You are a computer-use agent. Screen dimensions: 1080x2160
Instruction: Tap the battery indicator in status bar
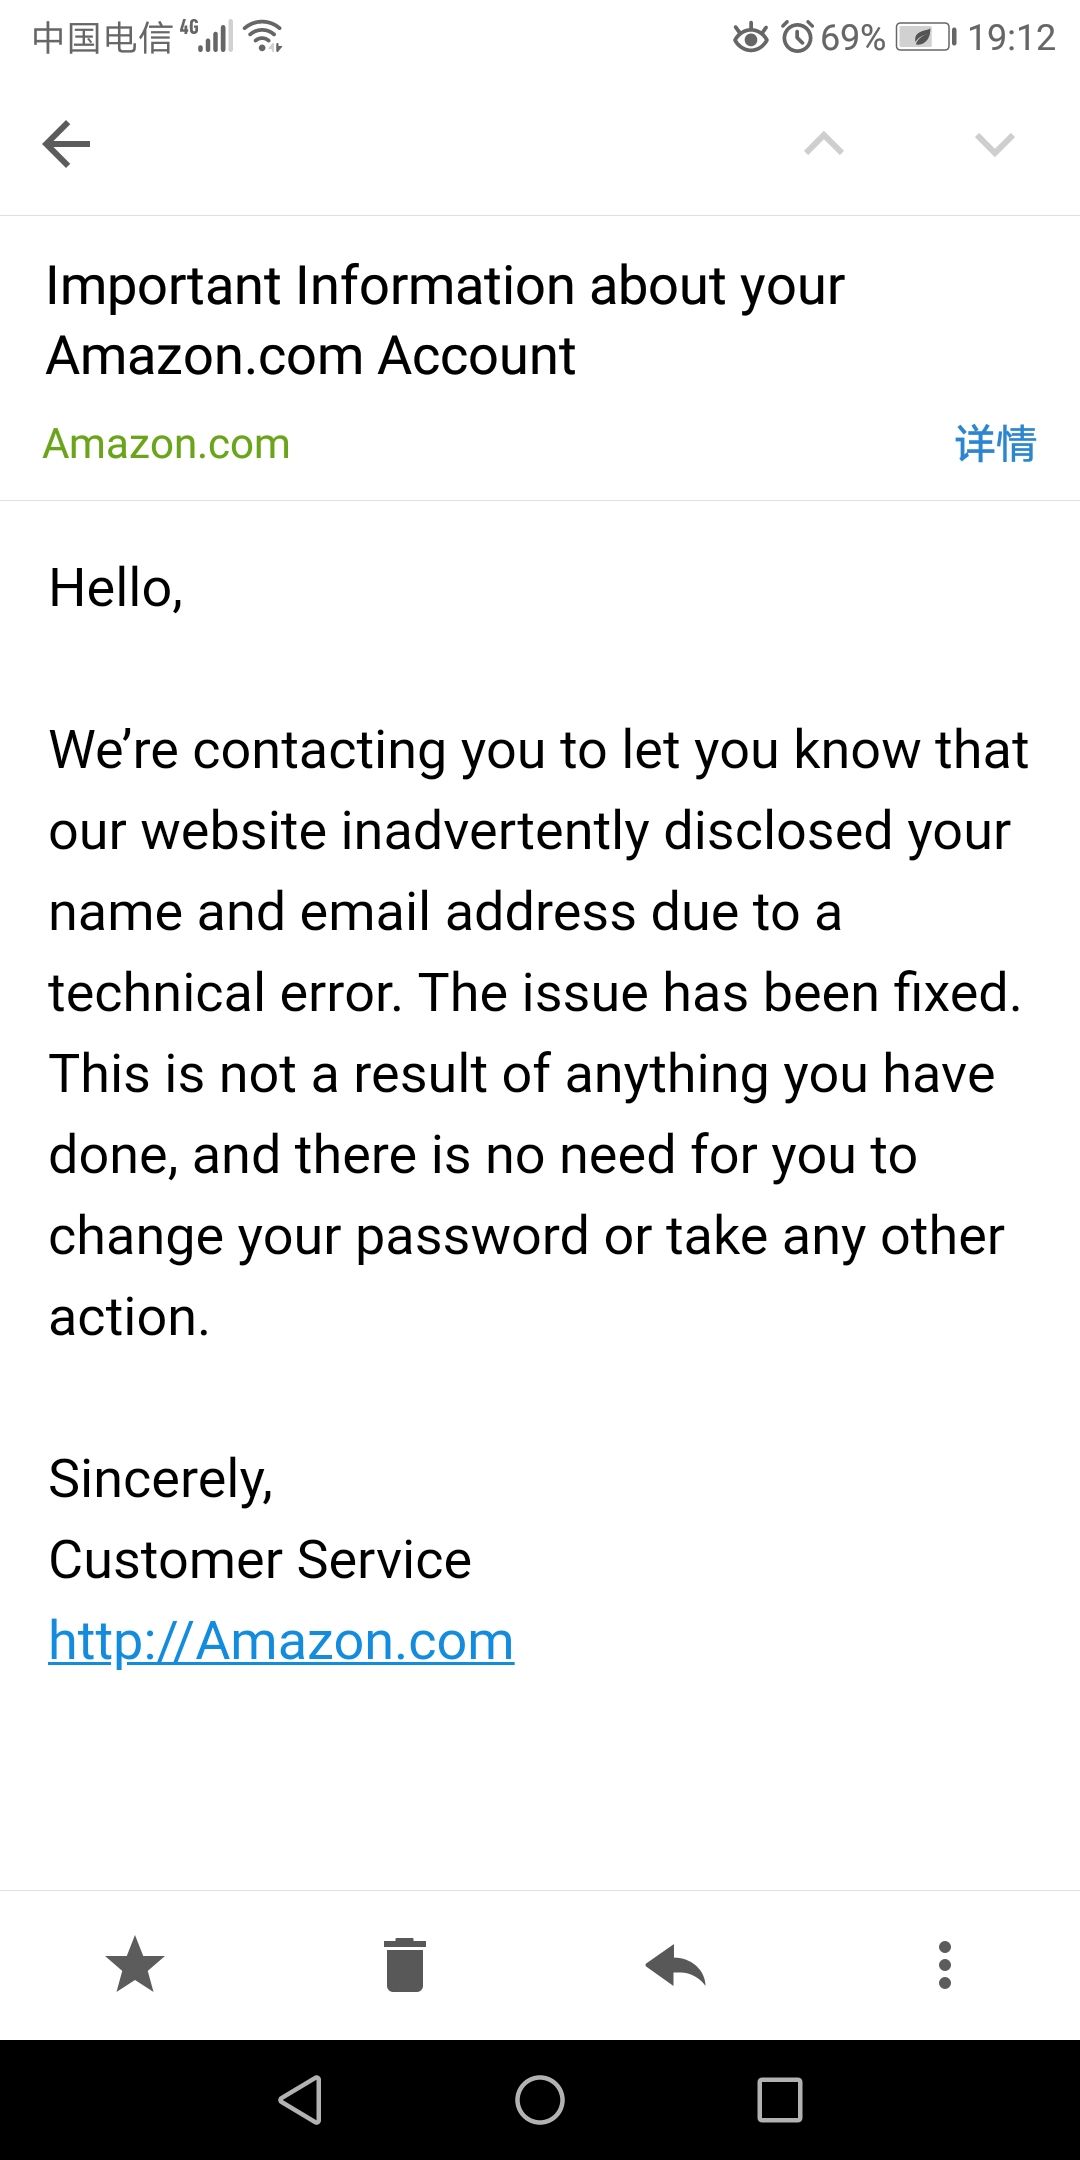(926, 38)
